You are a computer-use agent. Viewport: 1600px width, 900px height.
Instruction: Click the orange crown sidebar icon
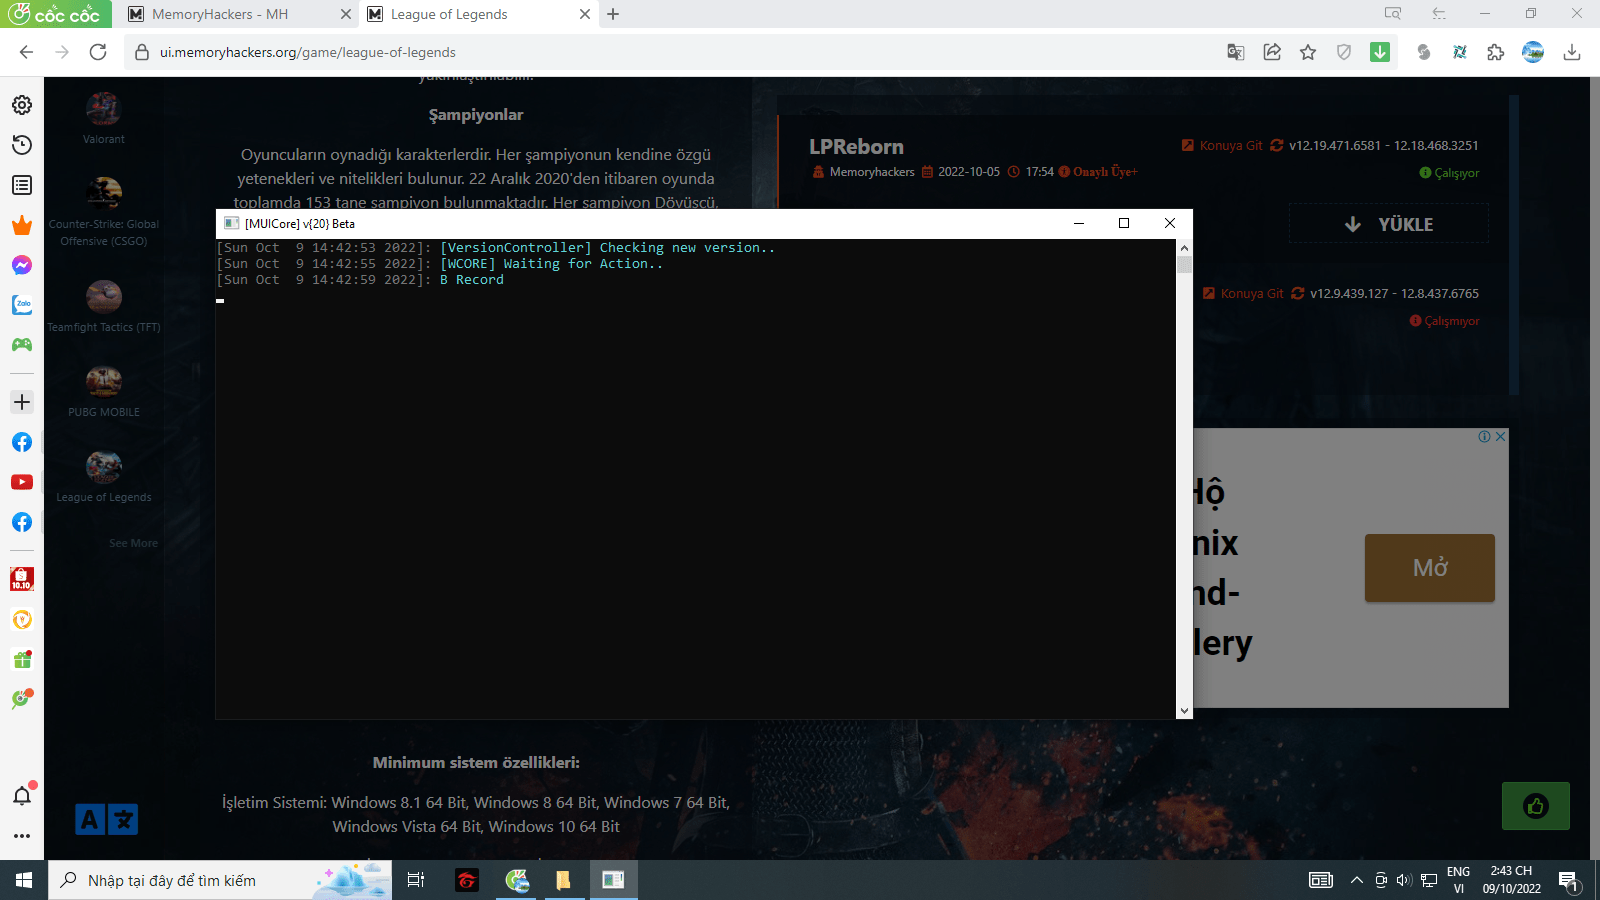click(22, 225)
